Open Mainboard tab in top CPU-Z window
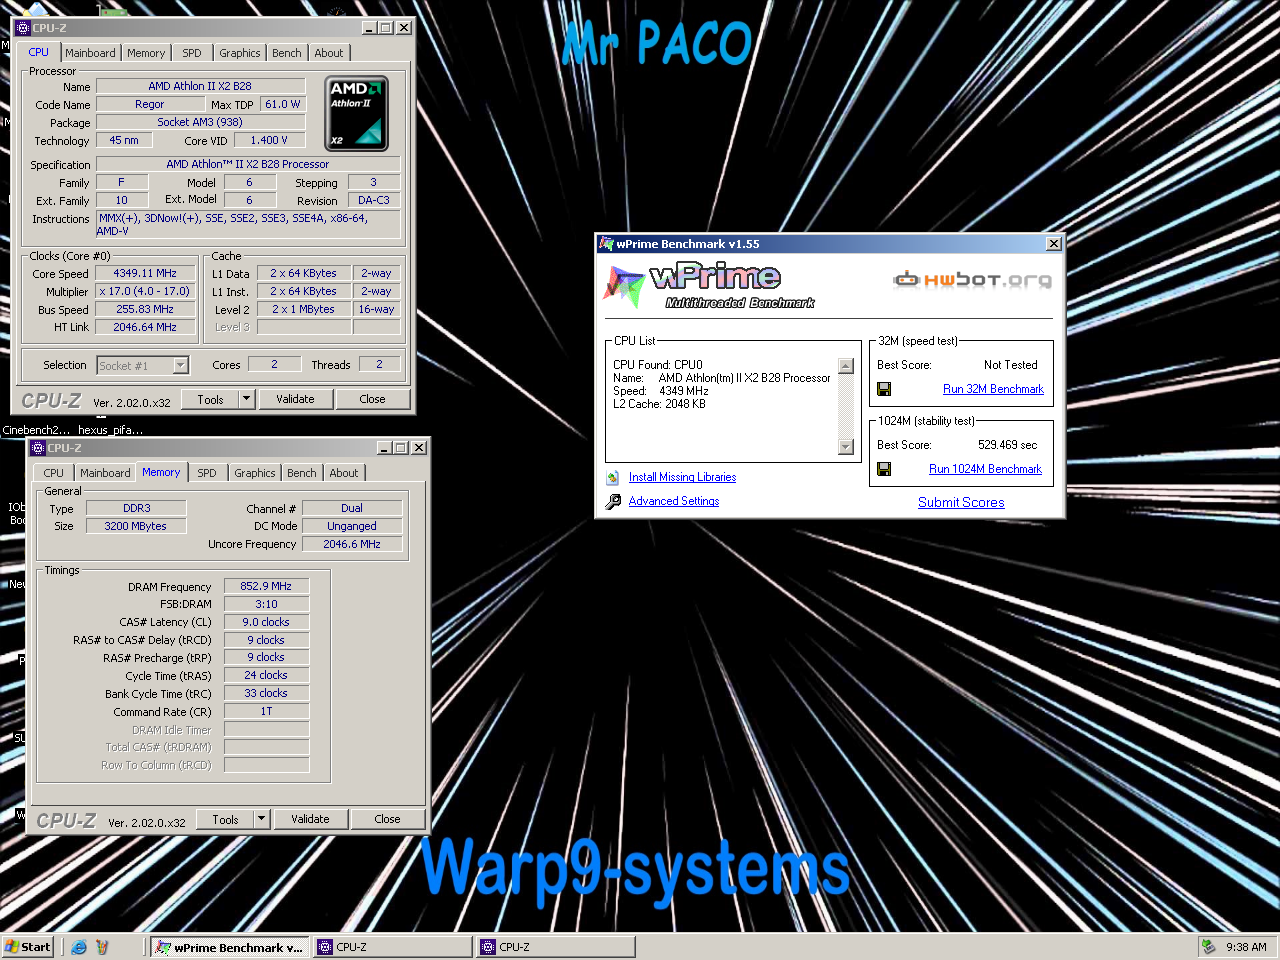 (x=90, y=53)
